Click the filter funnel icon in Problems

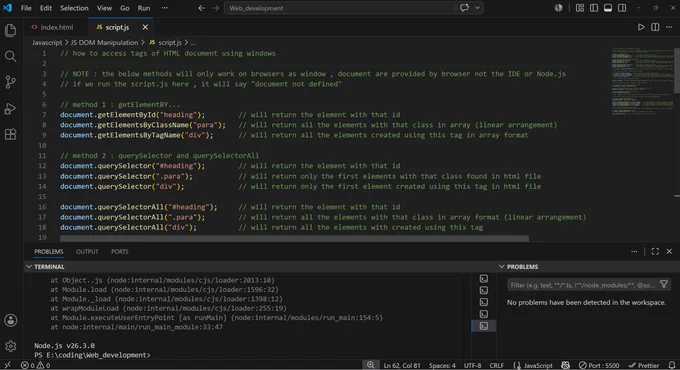tap(664, 285)
